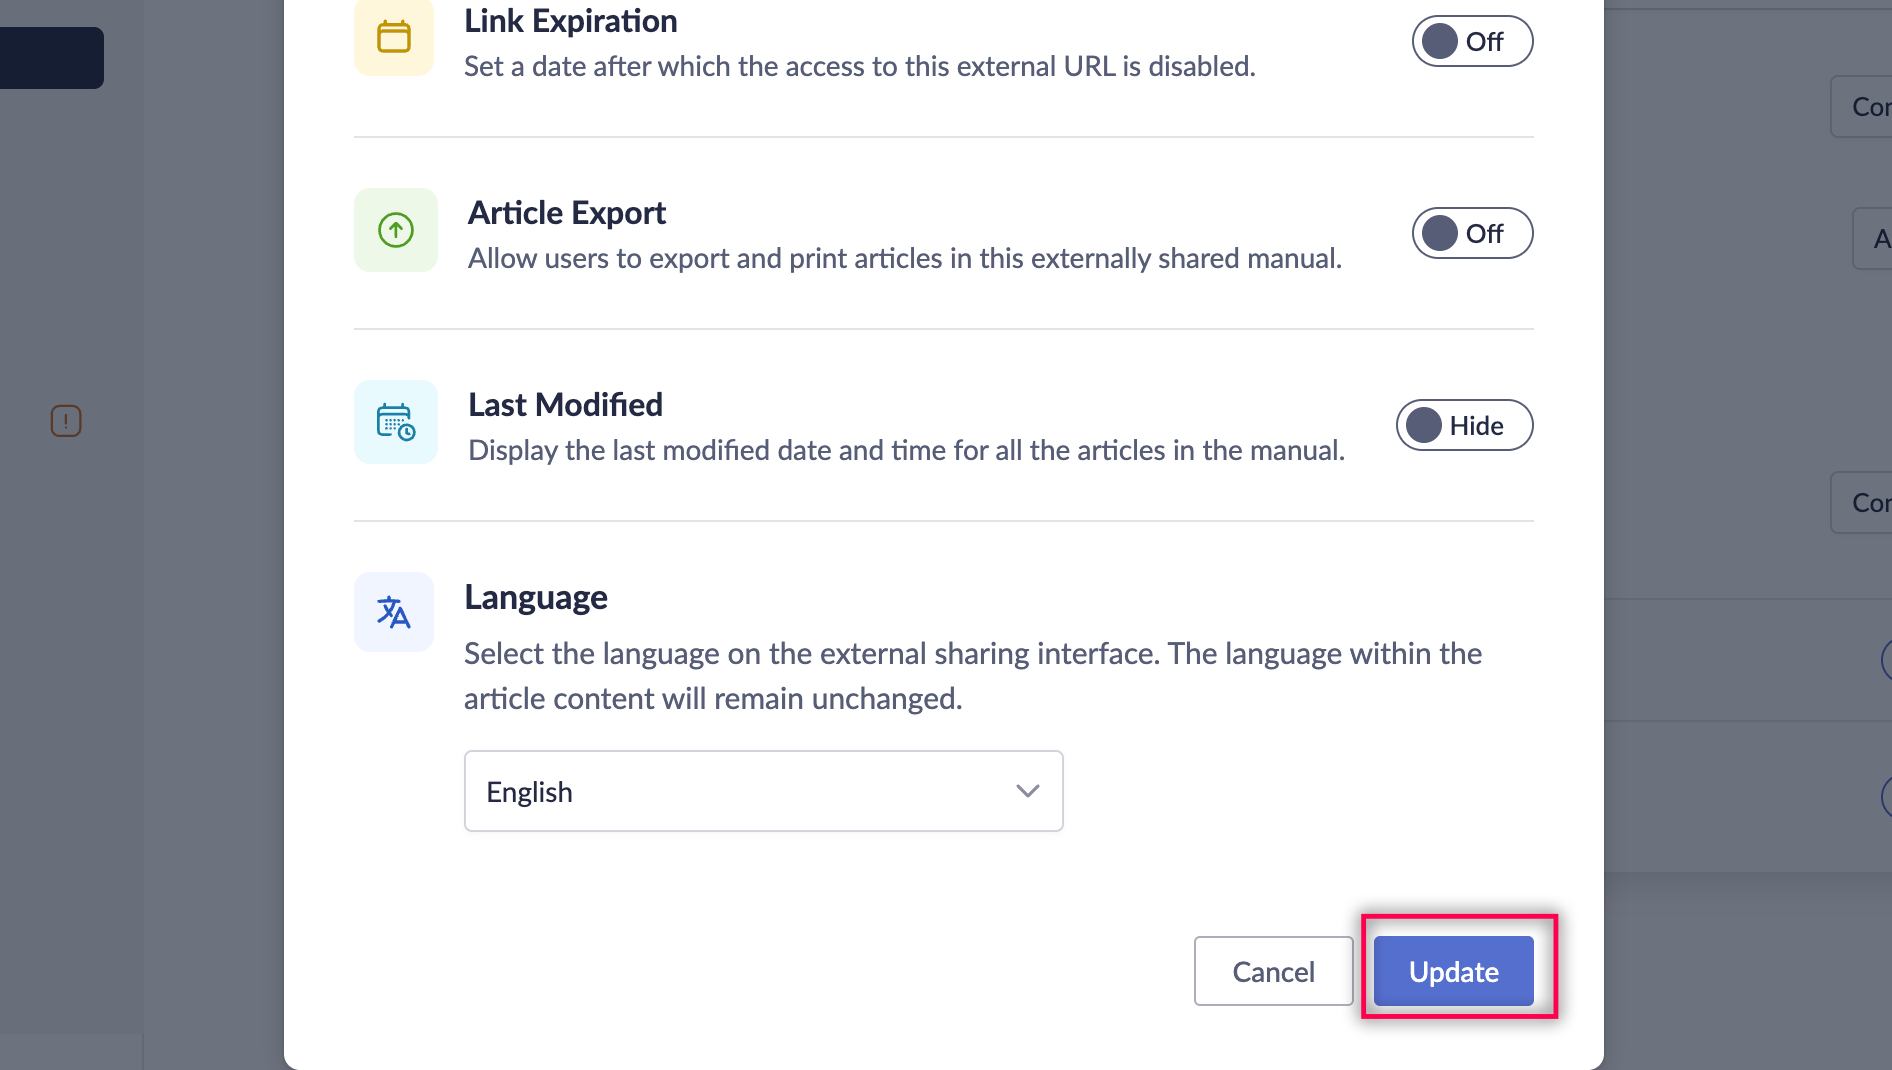
Task: Click the Article Export description text
Action: (x=904, y=259)
